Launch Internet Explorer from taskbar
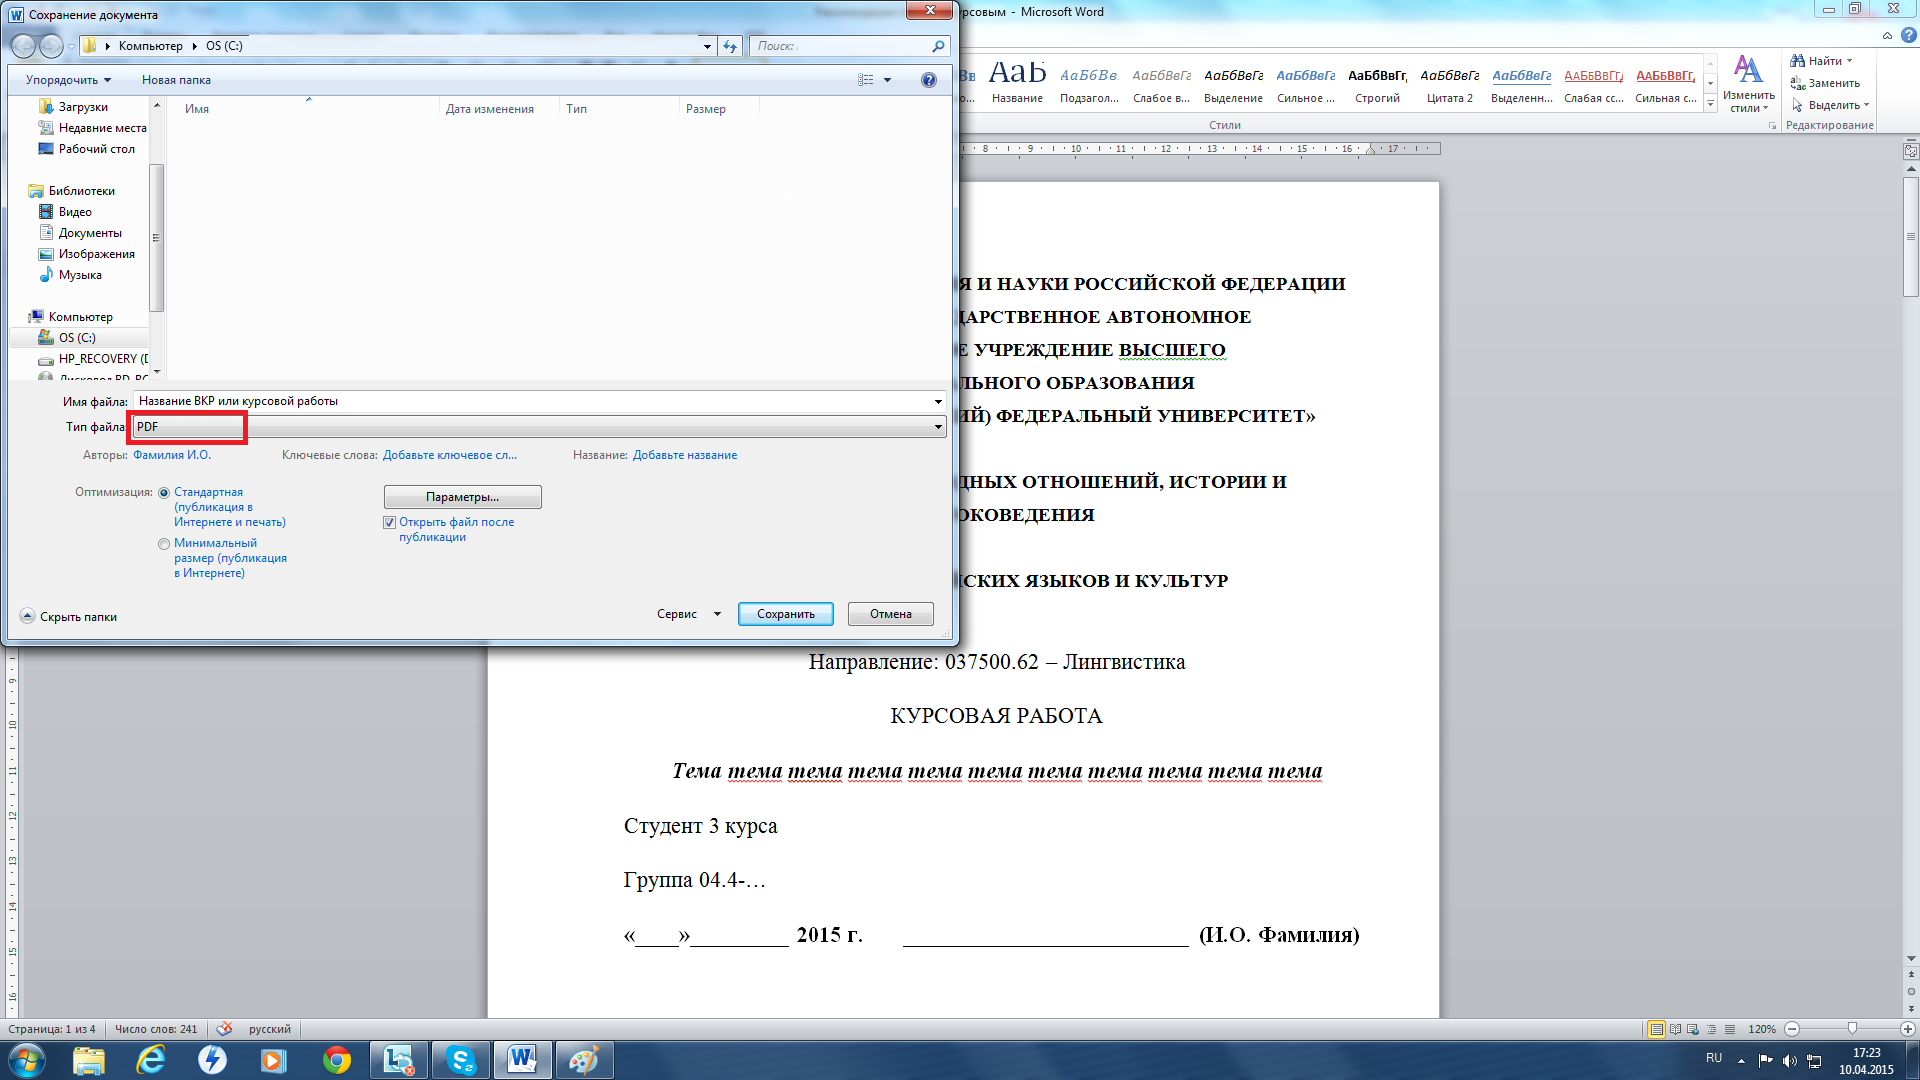The width and height of the screenshot is (1920, 1080). (x=151, y=1060)
